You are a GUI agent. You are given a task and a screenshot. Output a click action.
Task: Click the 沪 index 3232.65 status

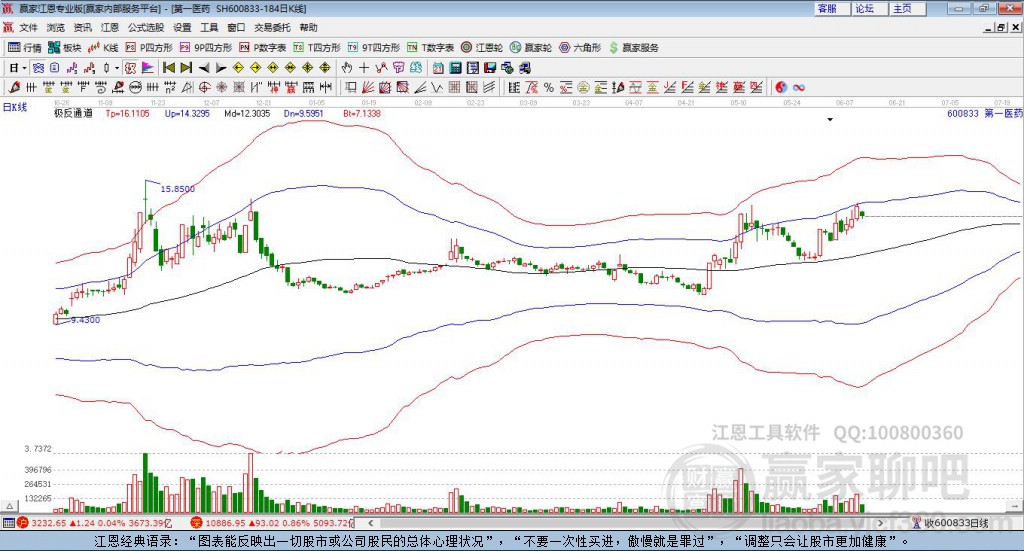(x=94, y=523)
